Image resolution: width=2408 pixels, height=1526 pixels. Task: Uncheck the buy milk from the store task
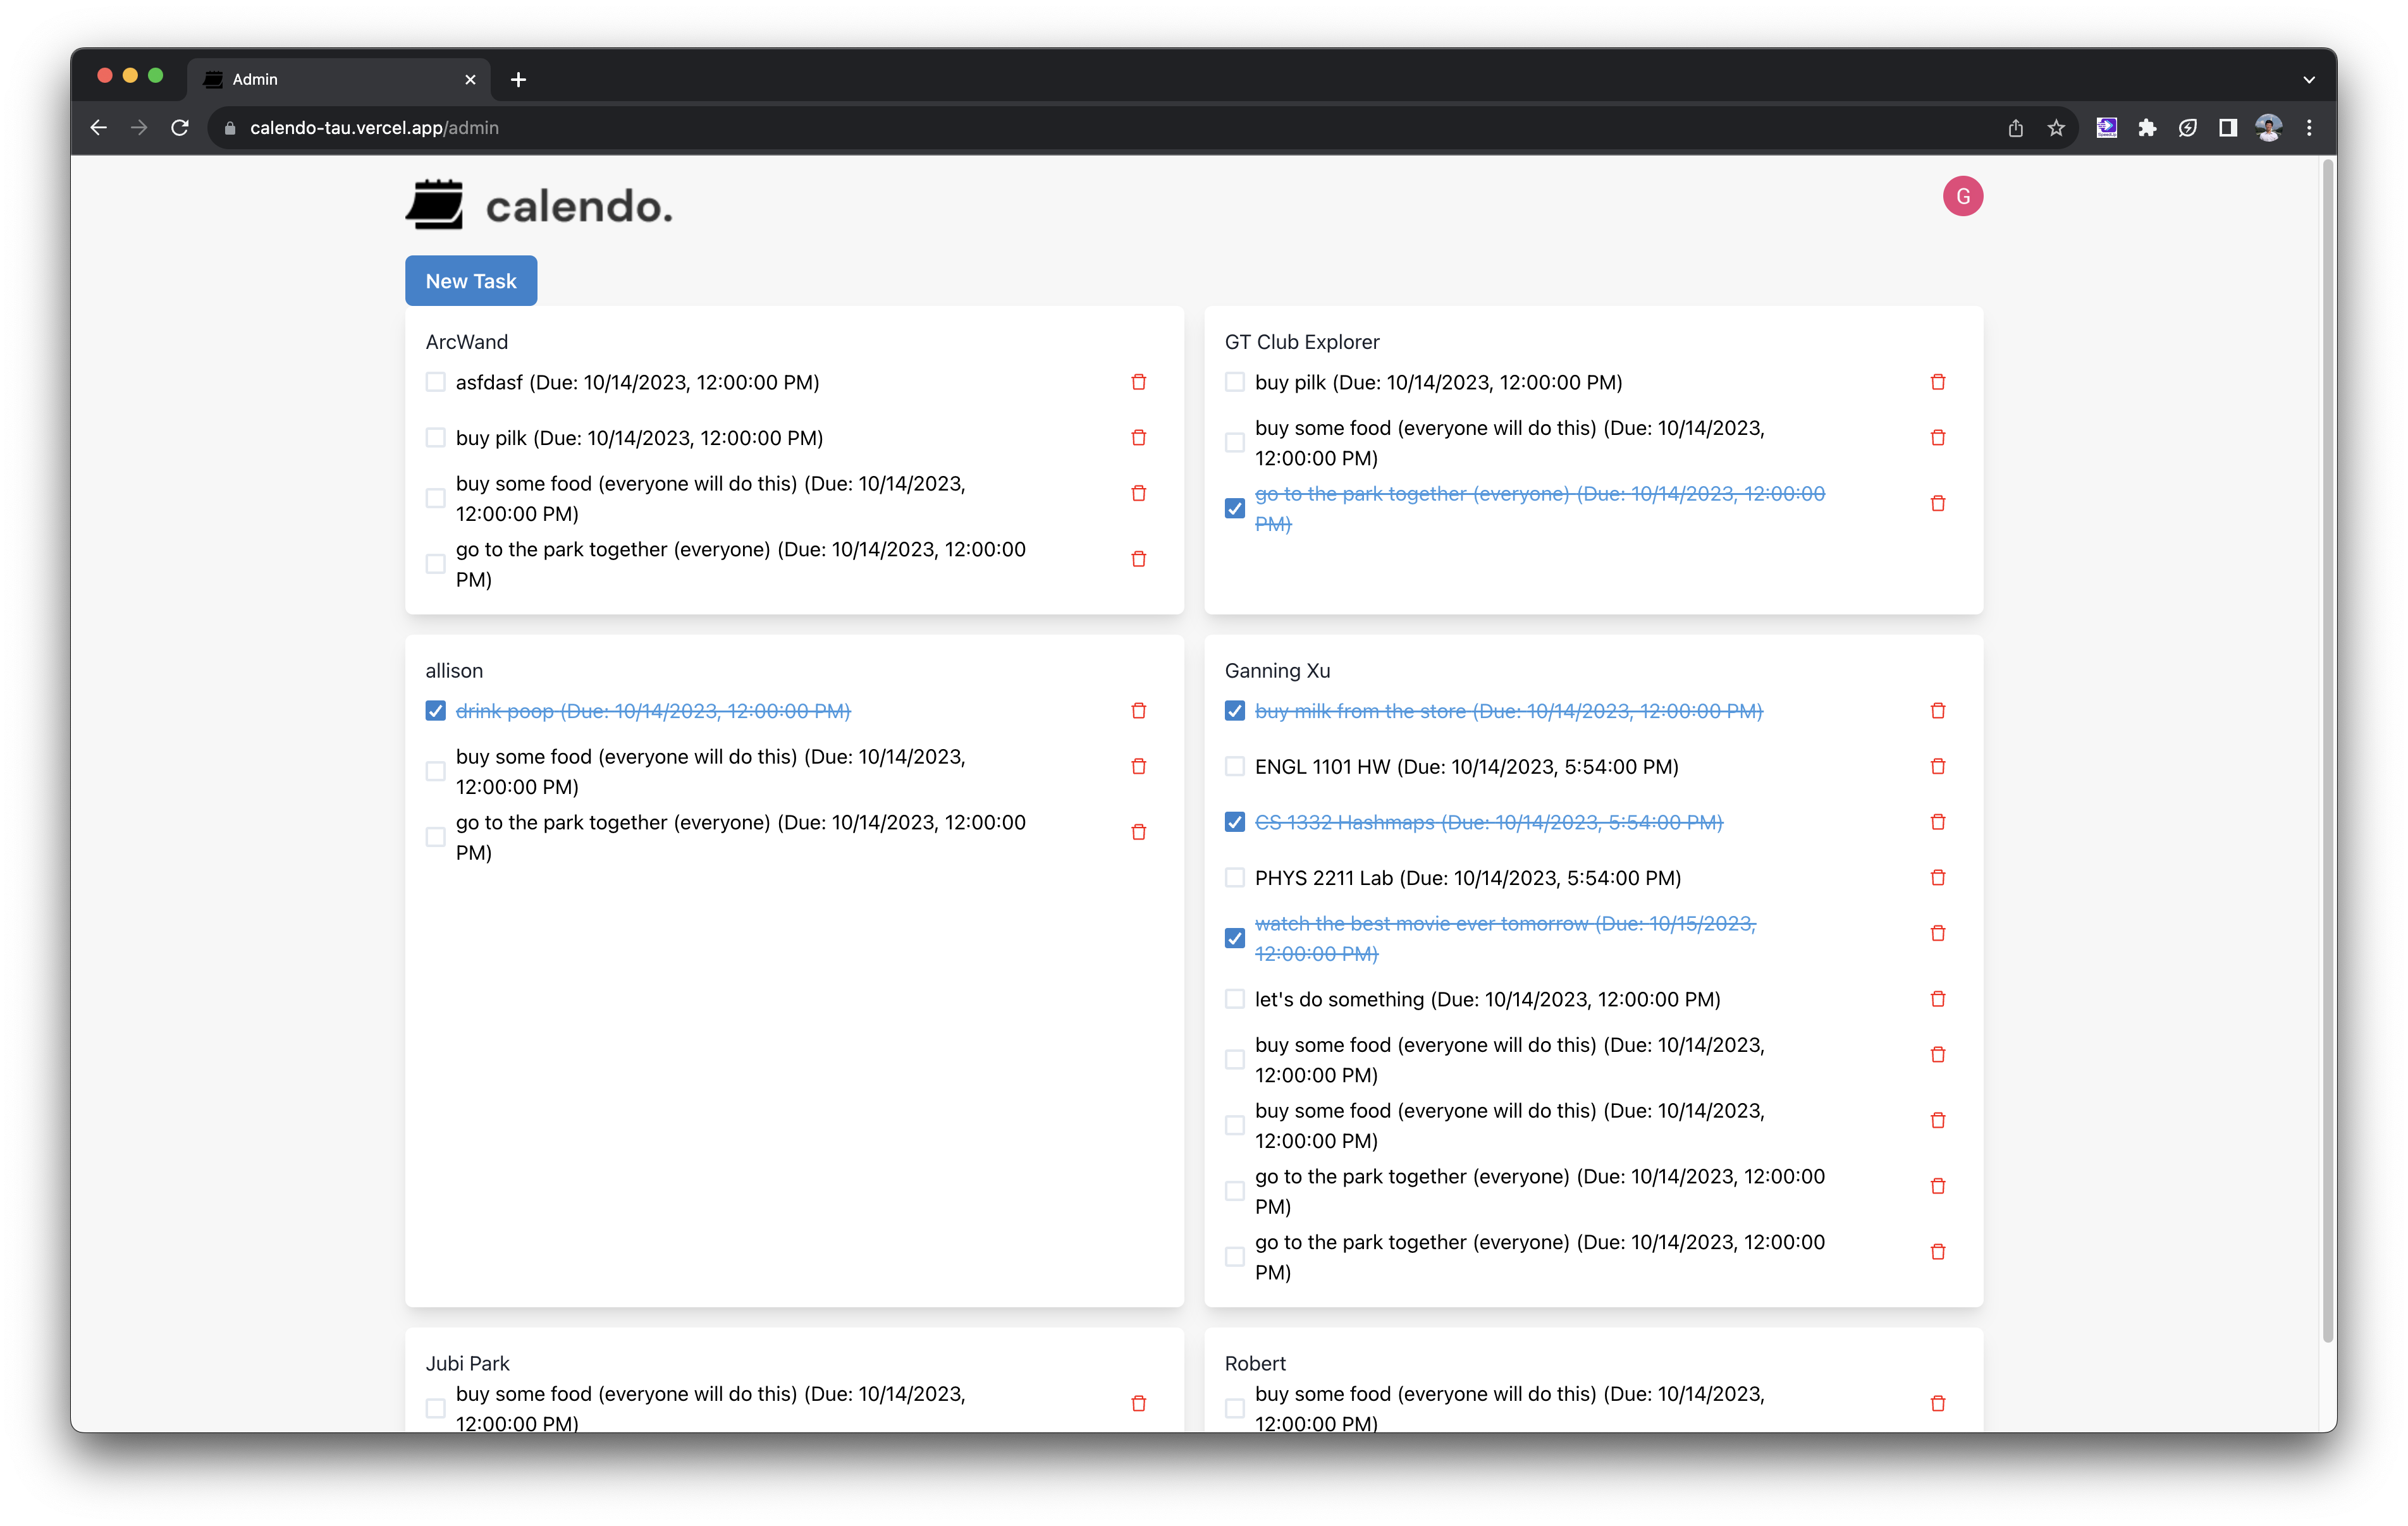point(1234,711)
